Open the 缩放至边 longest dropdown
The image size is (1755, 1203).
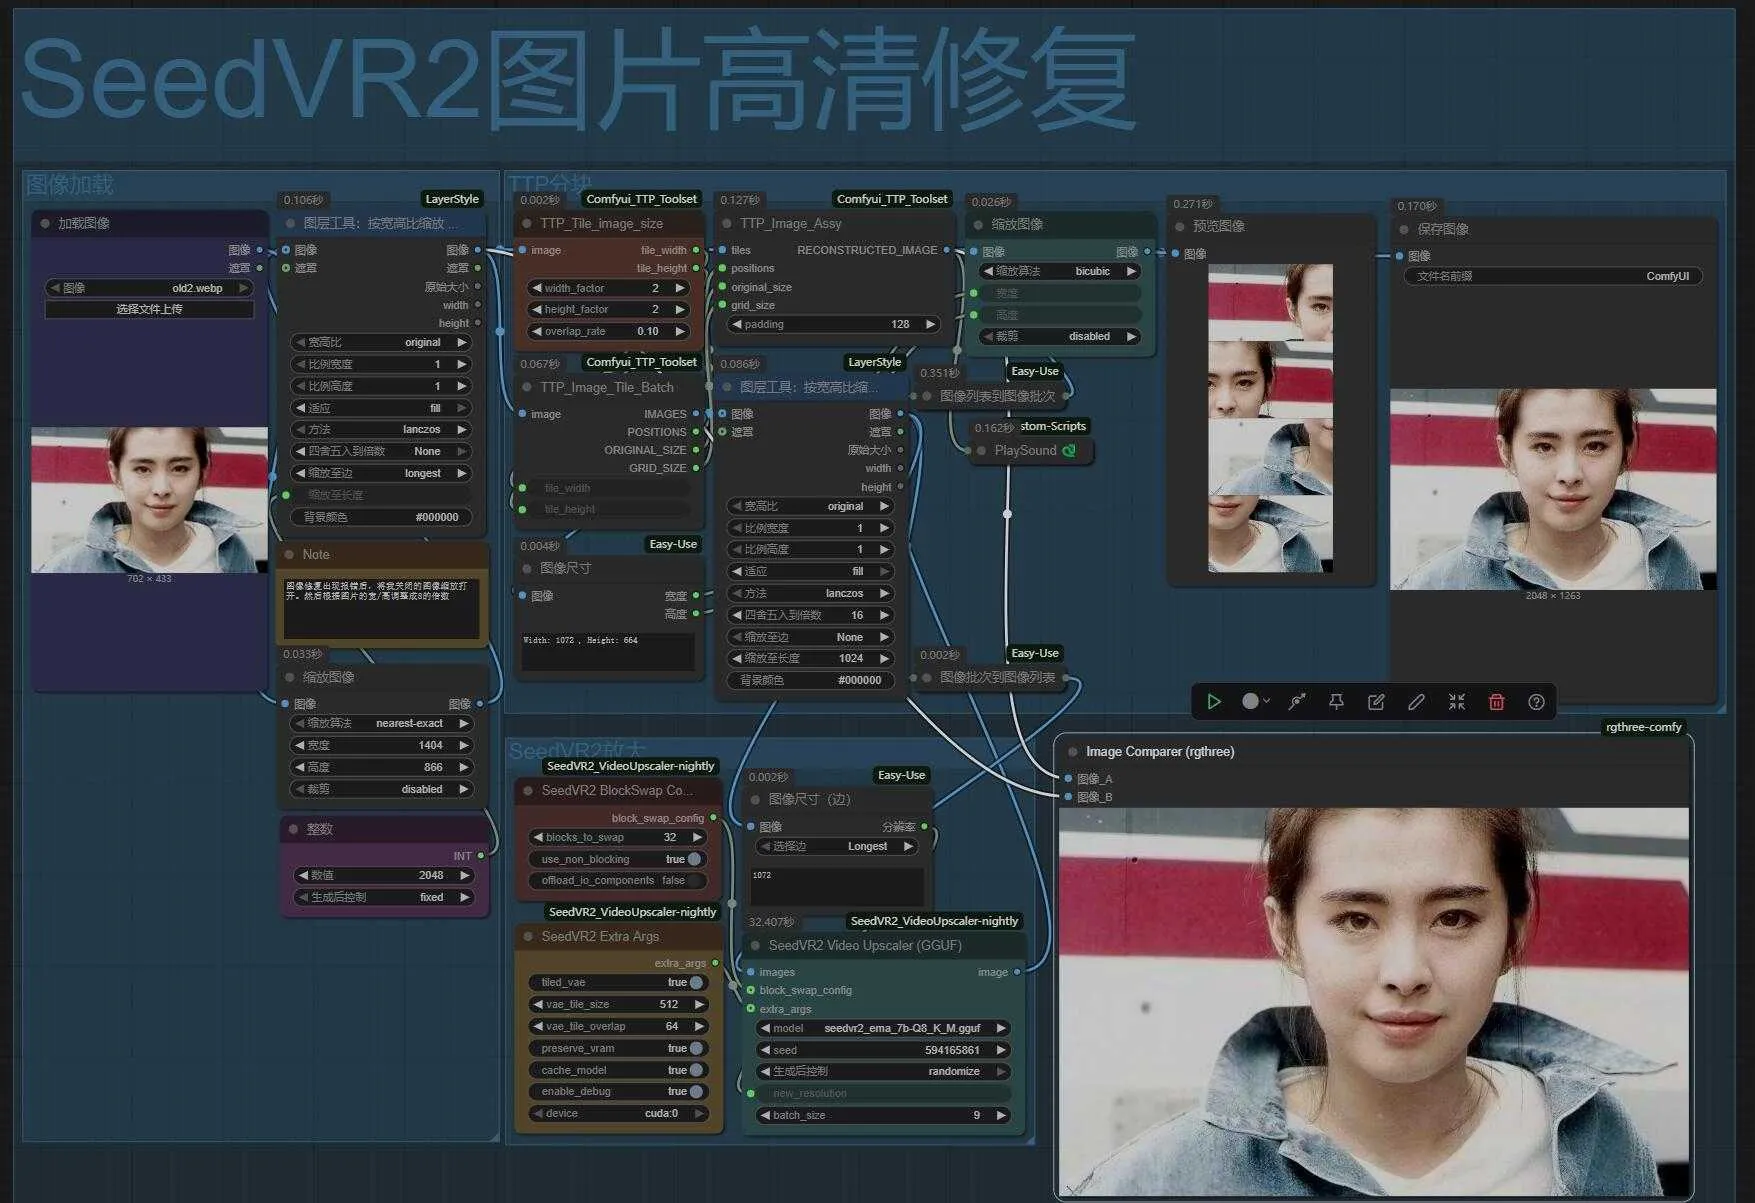(381, 473)
